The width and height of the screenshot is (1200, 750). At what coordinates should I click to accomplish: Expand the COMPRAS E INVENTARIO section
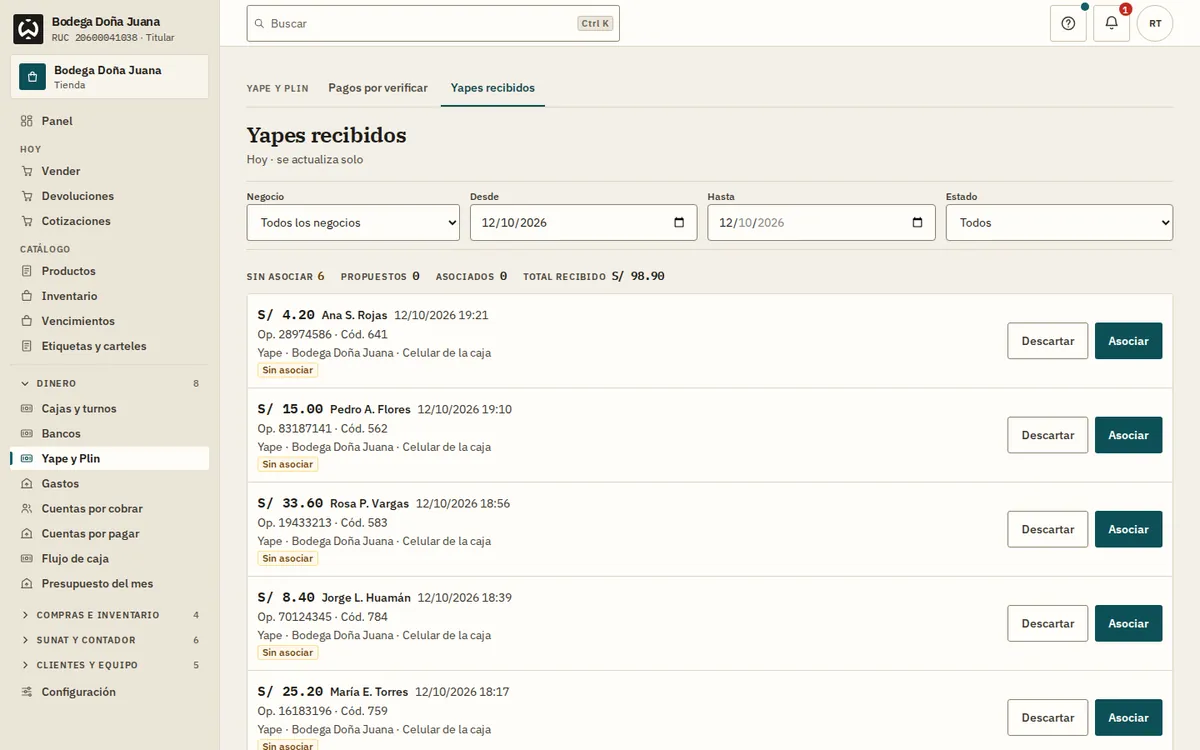click(110, 615)
